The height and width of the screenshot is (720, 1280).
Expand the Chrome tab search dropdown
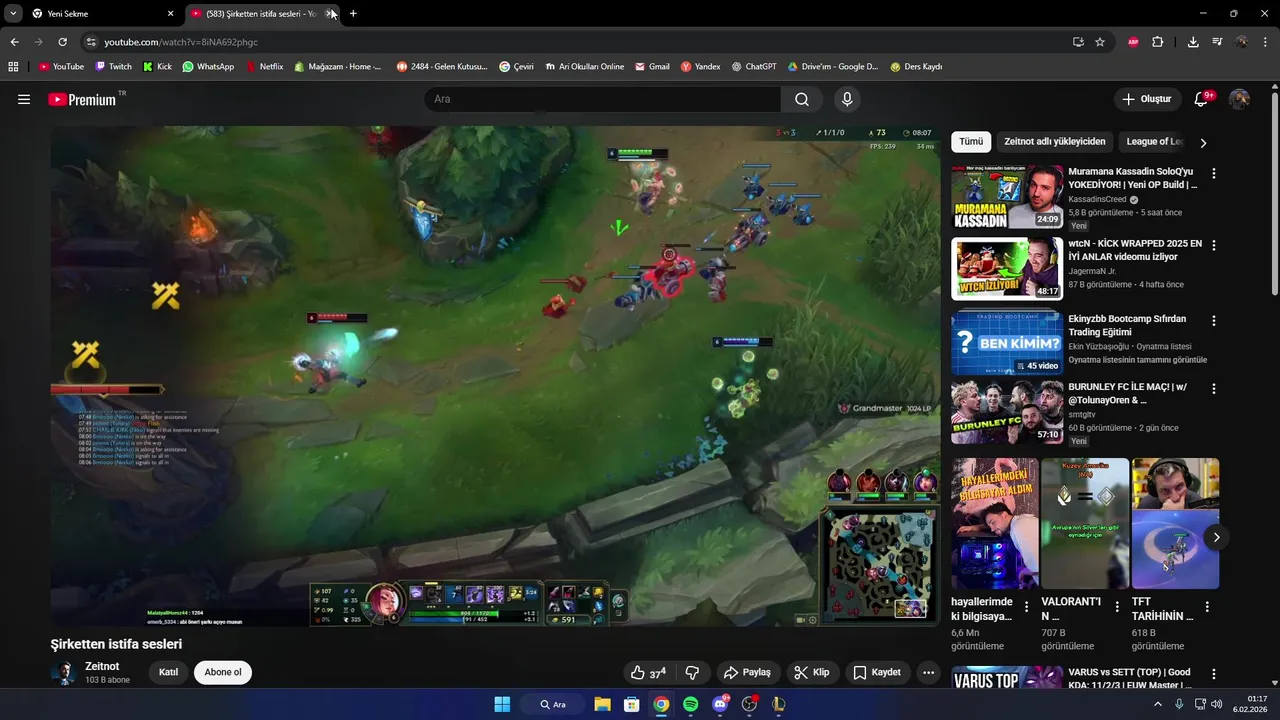13,14
